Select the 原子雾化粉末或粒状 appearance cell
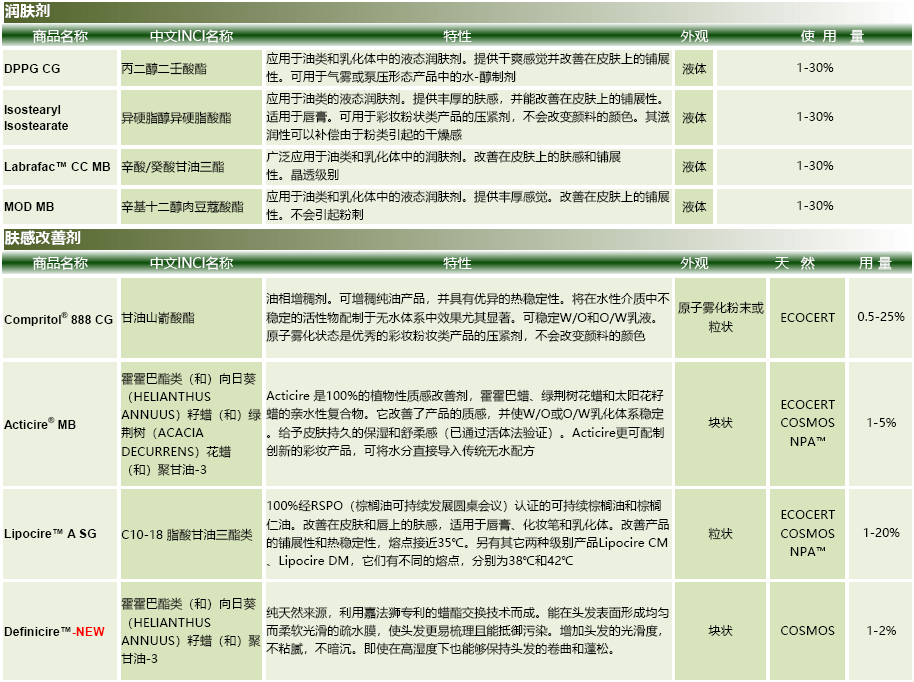The height and width of the screenshot is (682, 914). point(720,318)
